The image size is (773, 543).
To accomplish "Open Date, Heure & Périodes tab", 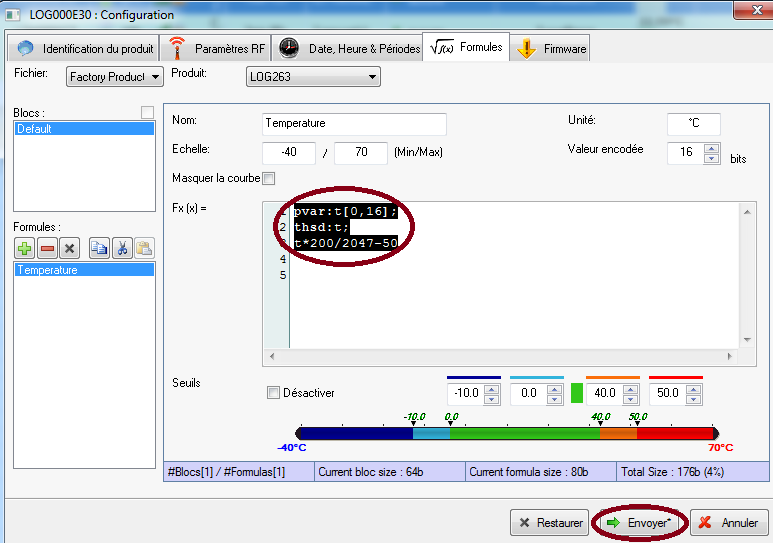I will 347,48.
